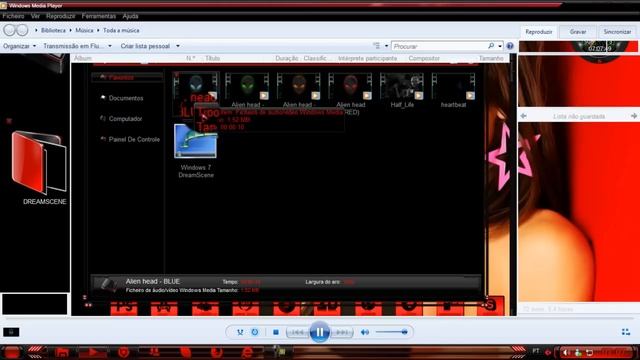
Task: Sort by the Compositor column
Action: [x=424, y=58]
